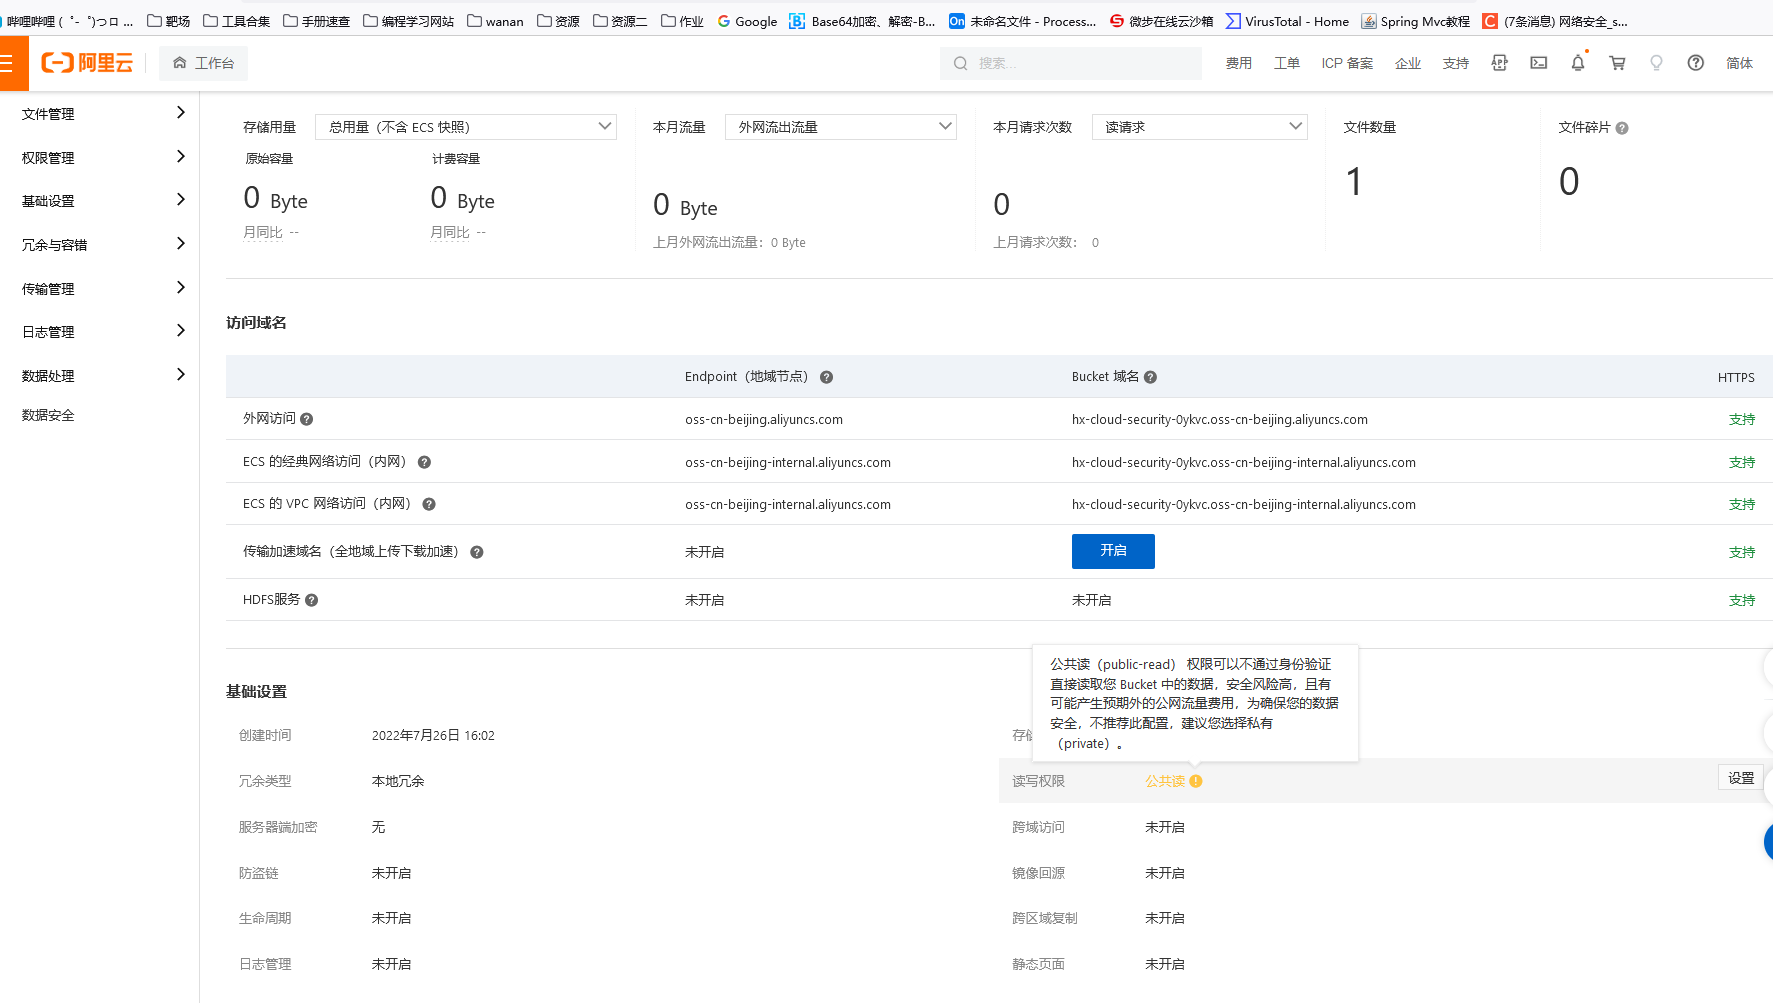Screen dimensions: 1773x1003
Task: Expand the 冗余与容错 sidebar section
Action: pos(100,244)
